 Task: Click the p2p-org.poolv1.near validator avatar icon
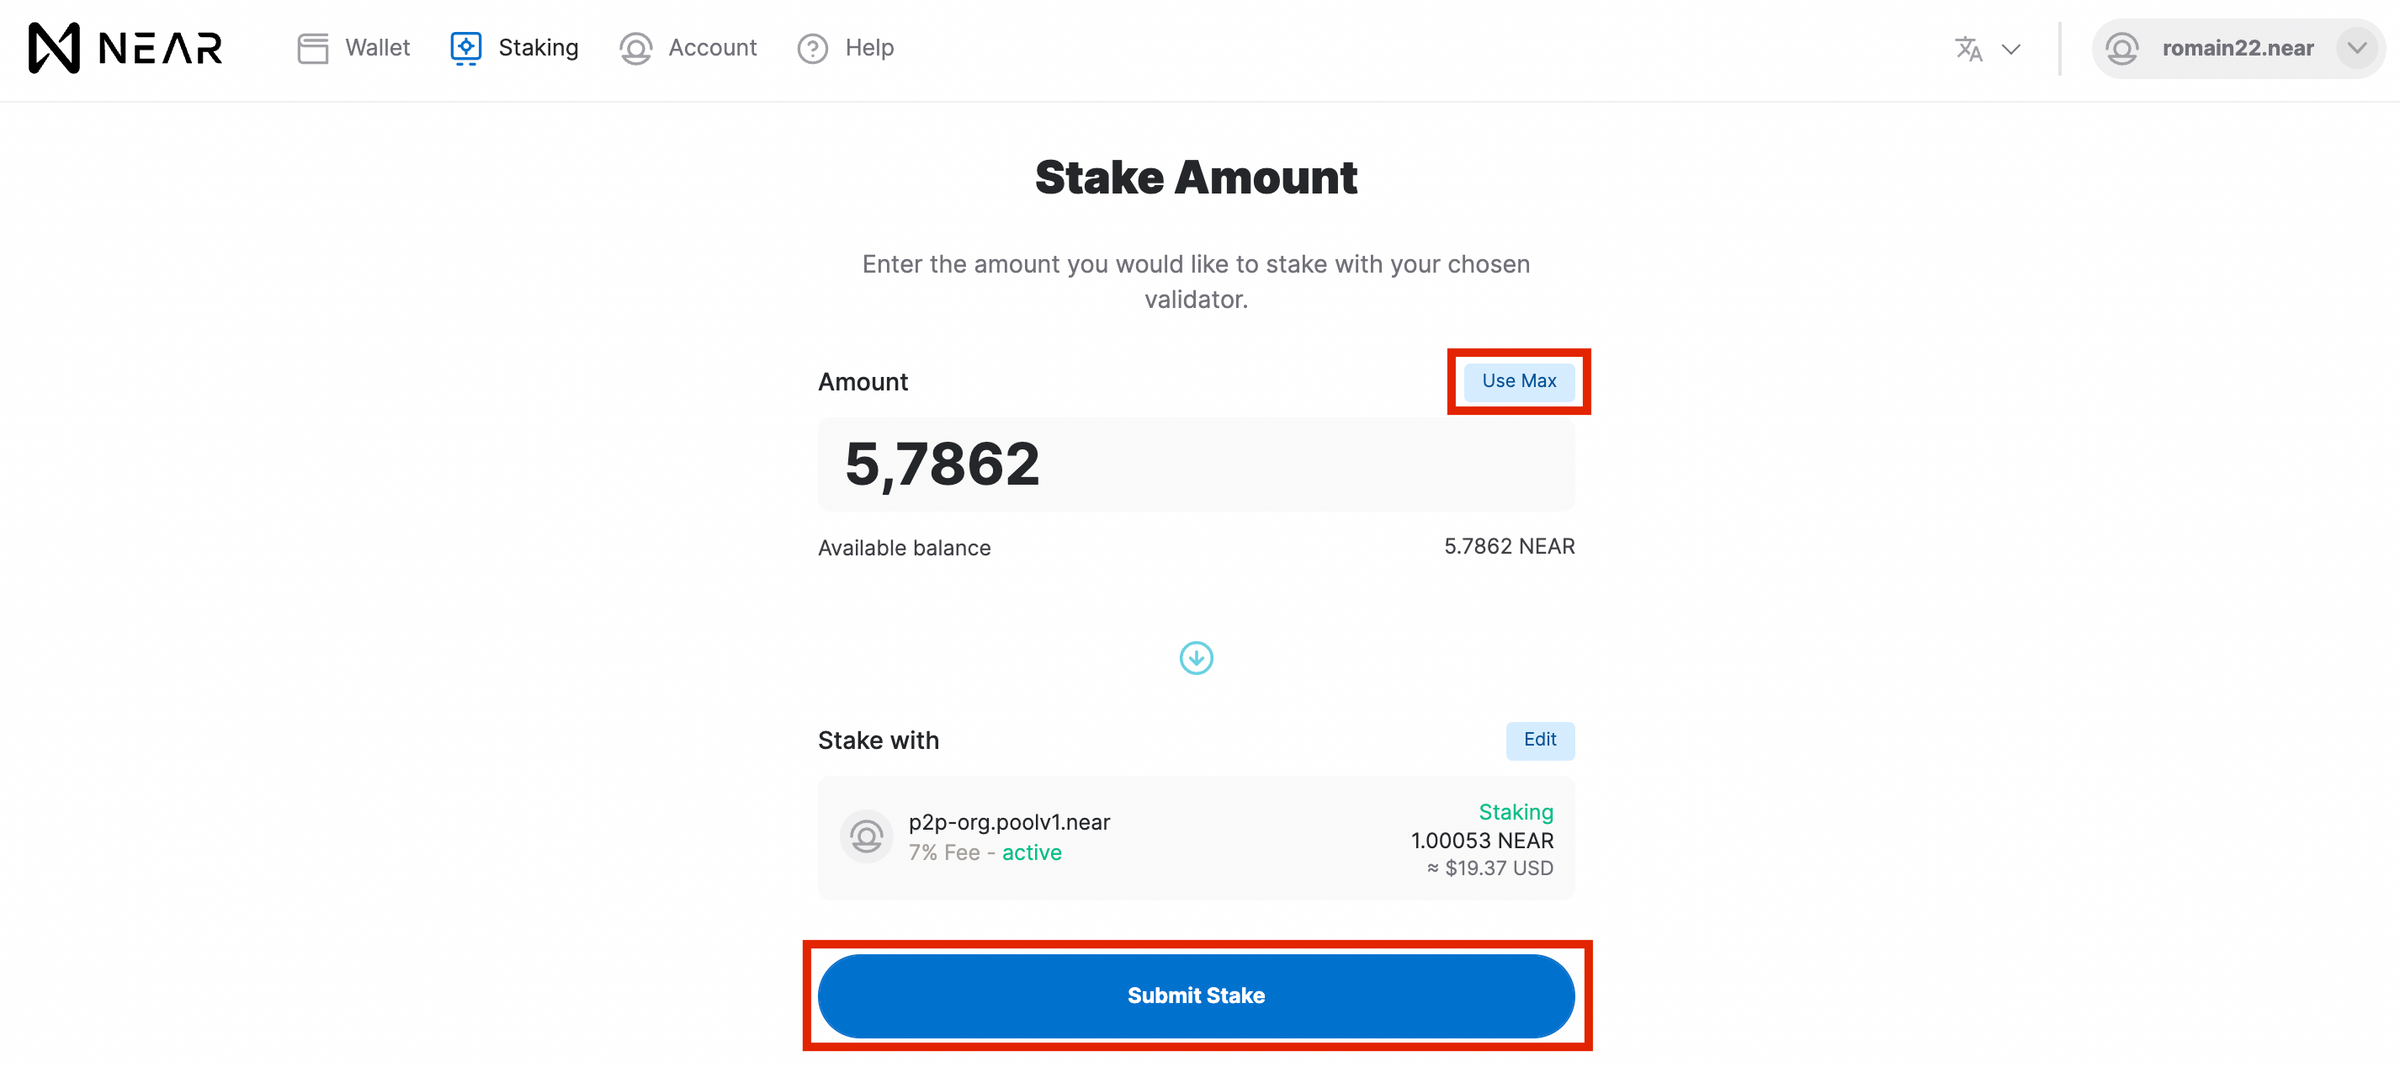click(866, 836)
